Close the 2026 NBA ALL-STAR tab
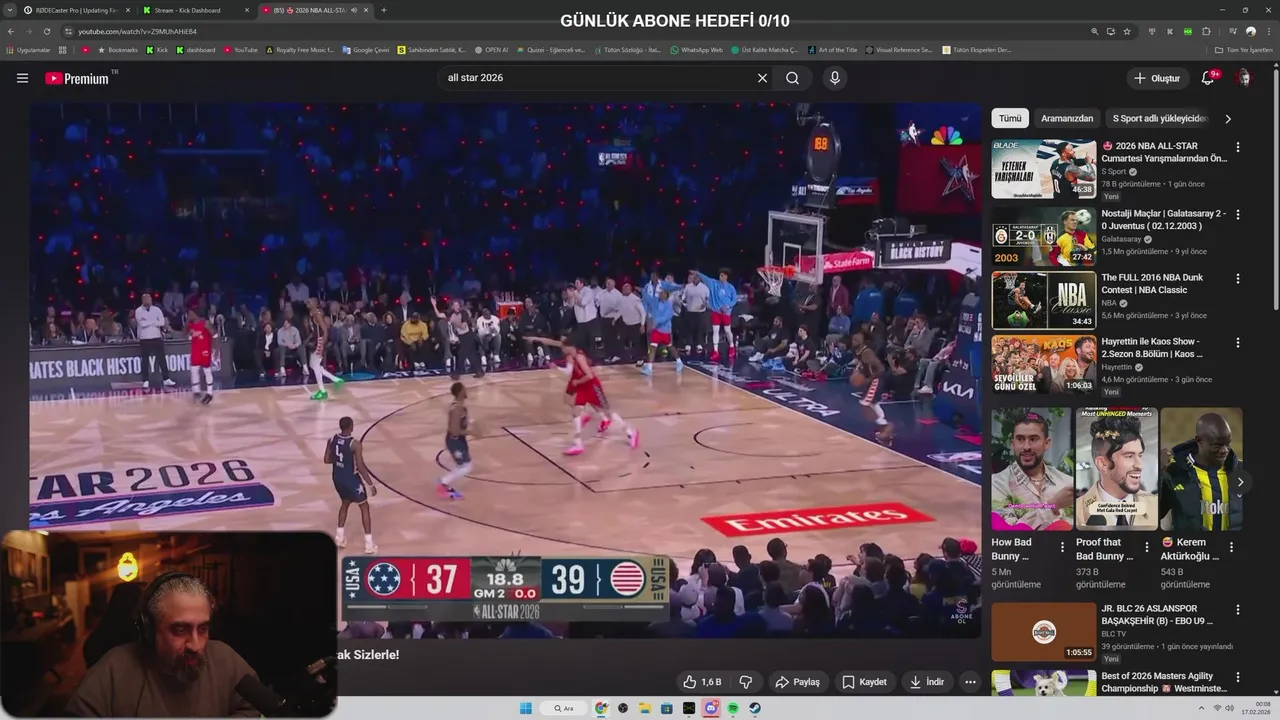The width and height of the screenshot is (1280, 720). point(366,10)
